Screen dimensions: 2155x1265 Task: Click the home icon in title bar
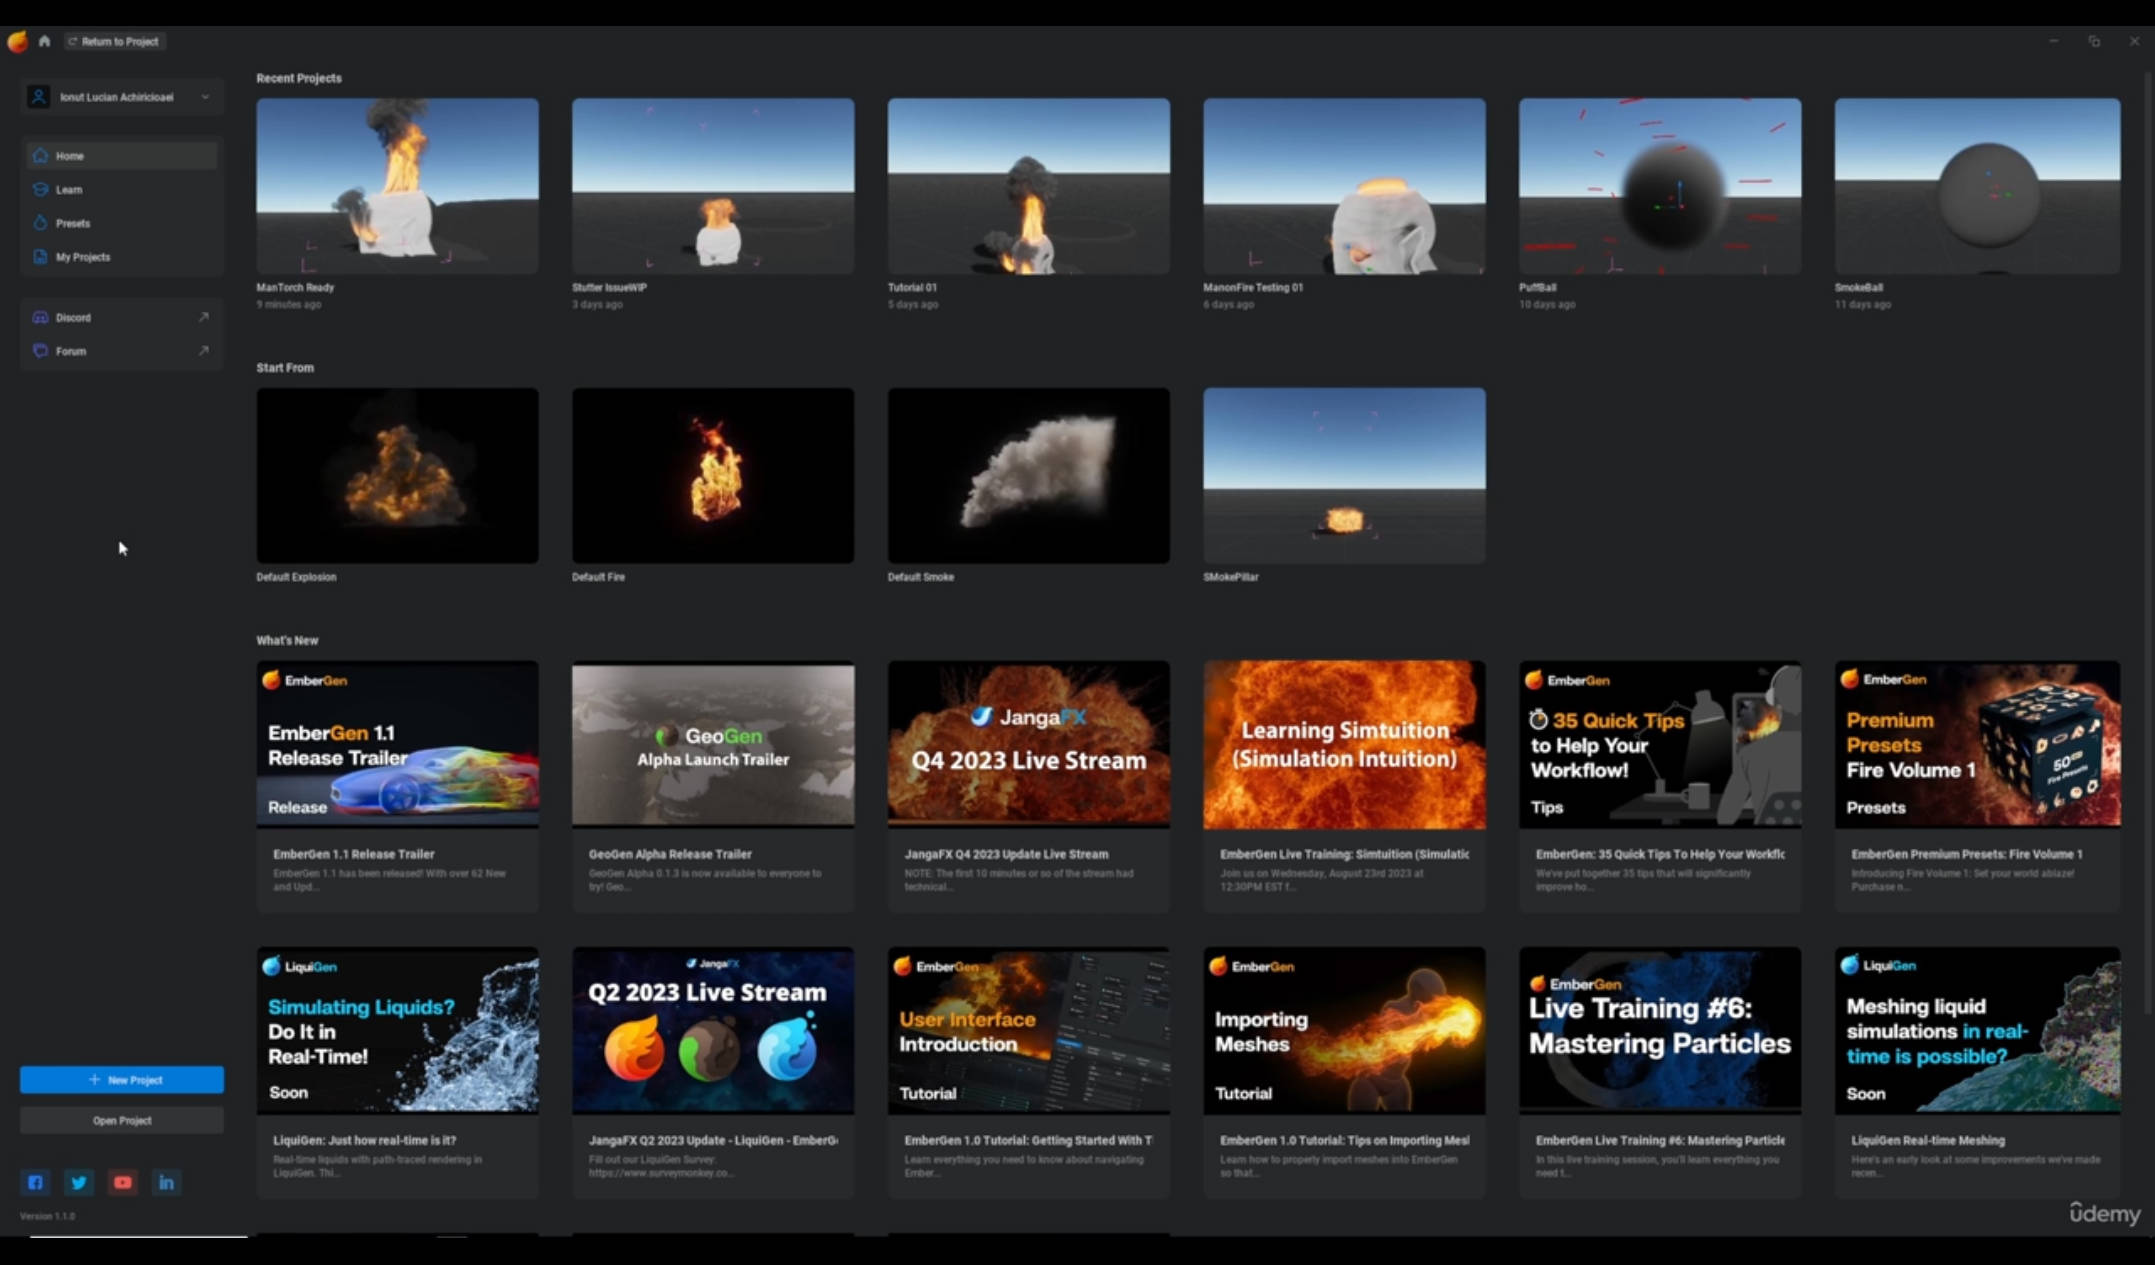click(x=44, y=41)
